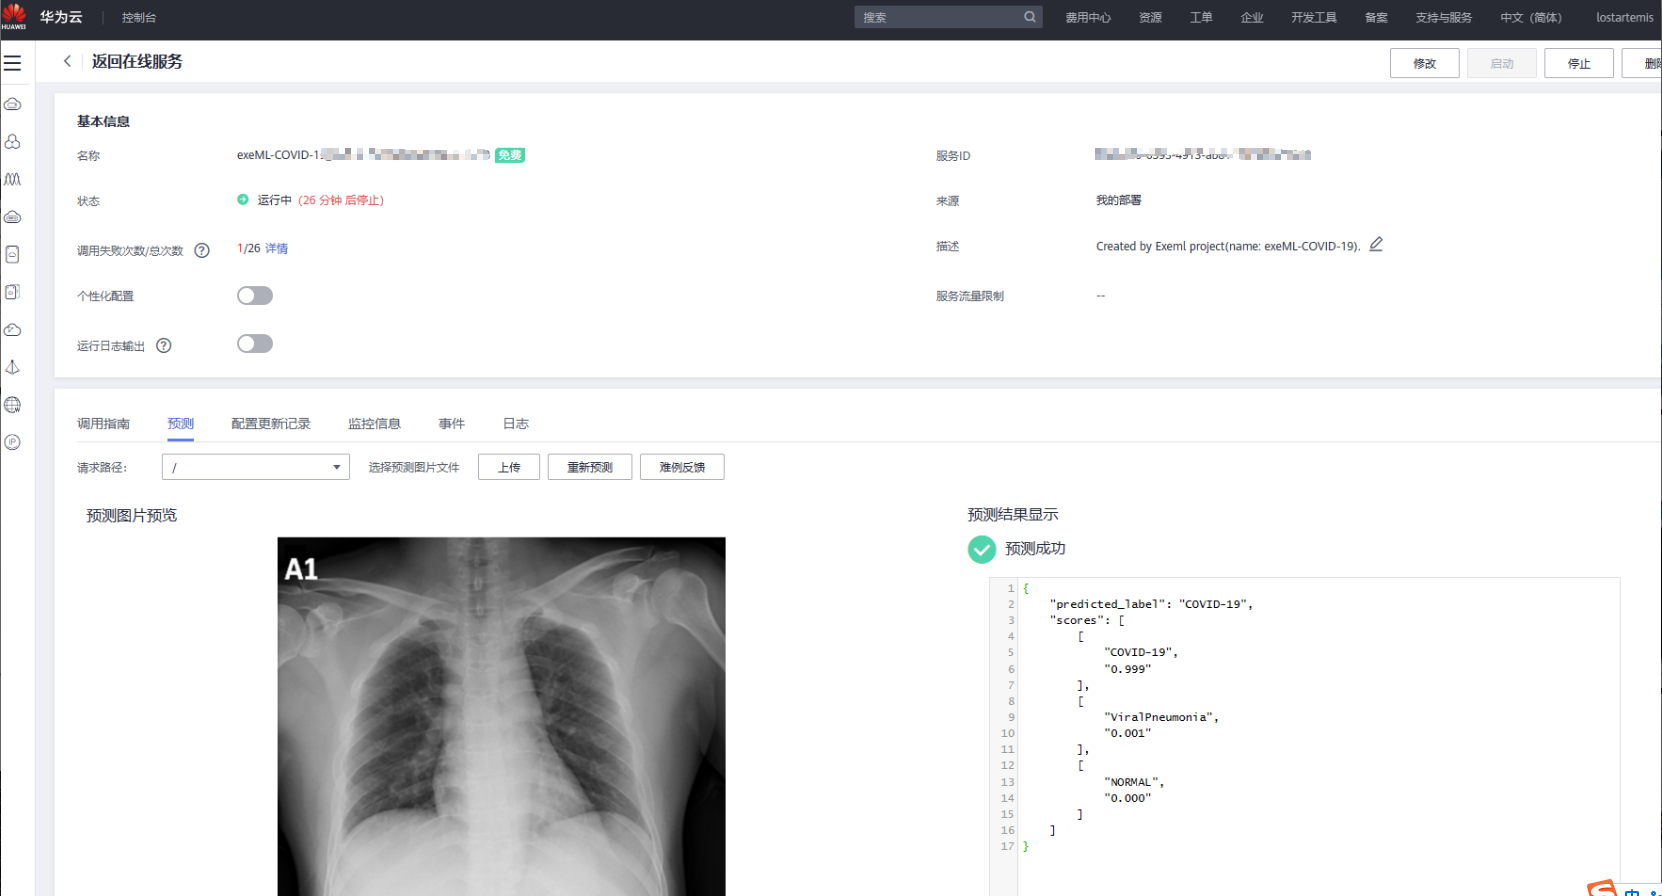Click the description text 'Created by Exeml project'
This screenshot has height=896, width=1662.
click(x=1228, y=246)
